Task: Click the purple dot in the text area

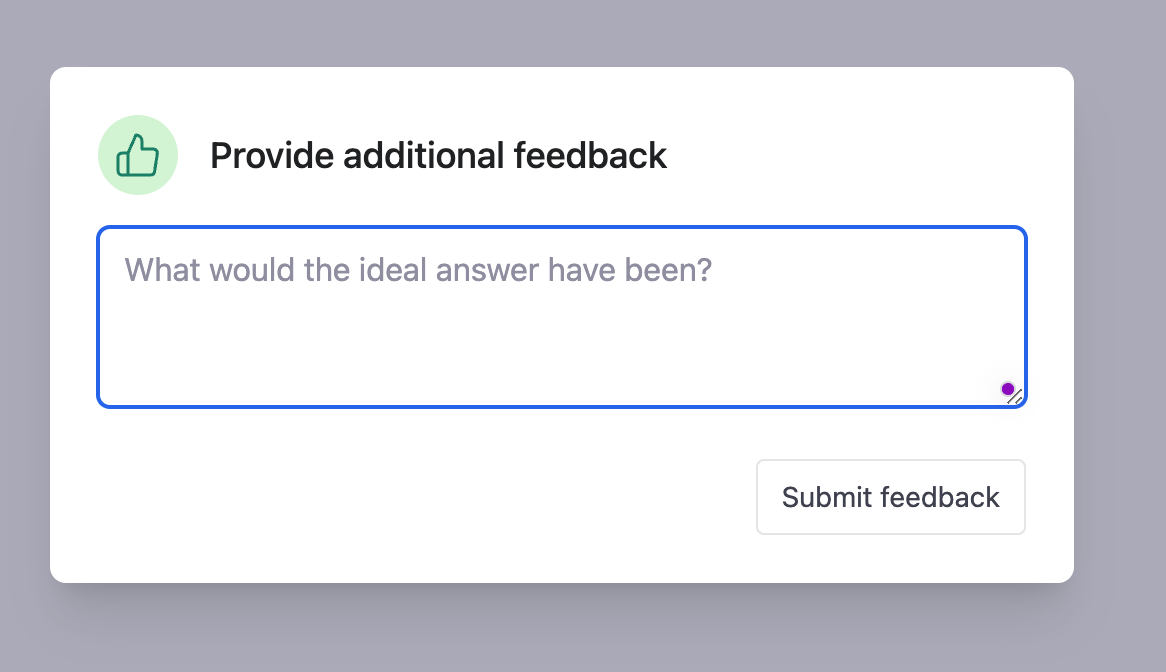Action: coord(1008,389)
